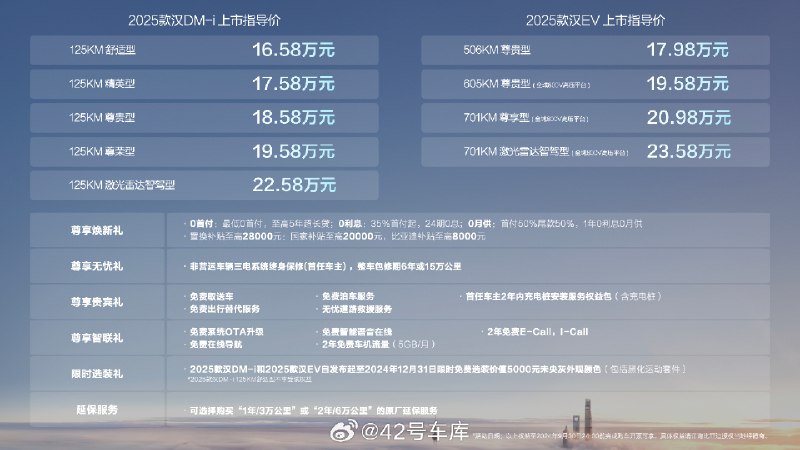Click the 17.58万元 price
This screenshot has width=800, height=450.
[293, 84]
